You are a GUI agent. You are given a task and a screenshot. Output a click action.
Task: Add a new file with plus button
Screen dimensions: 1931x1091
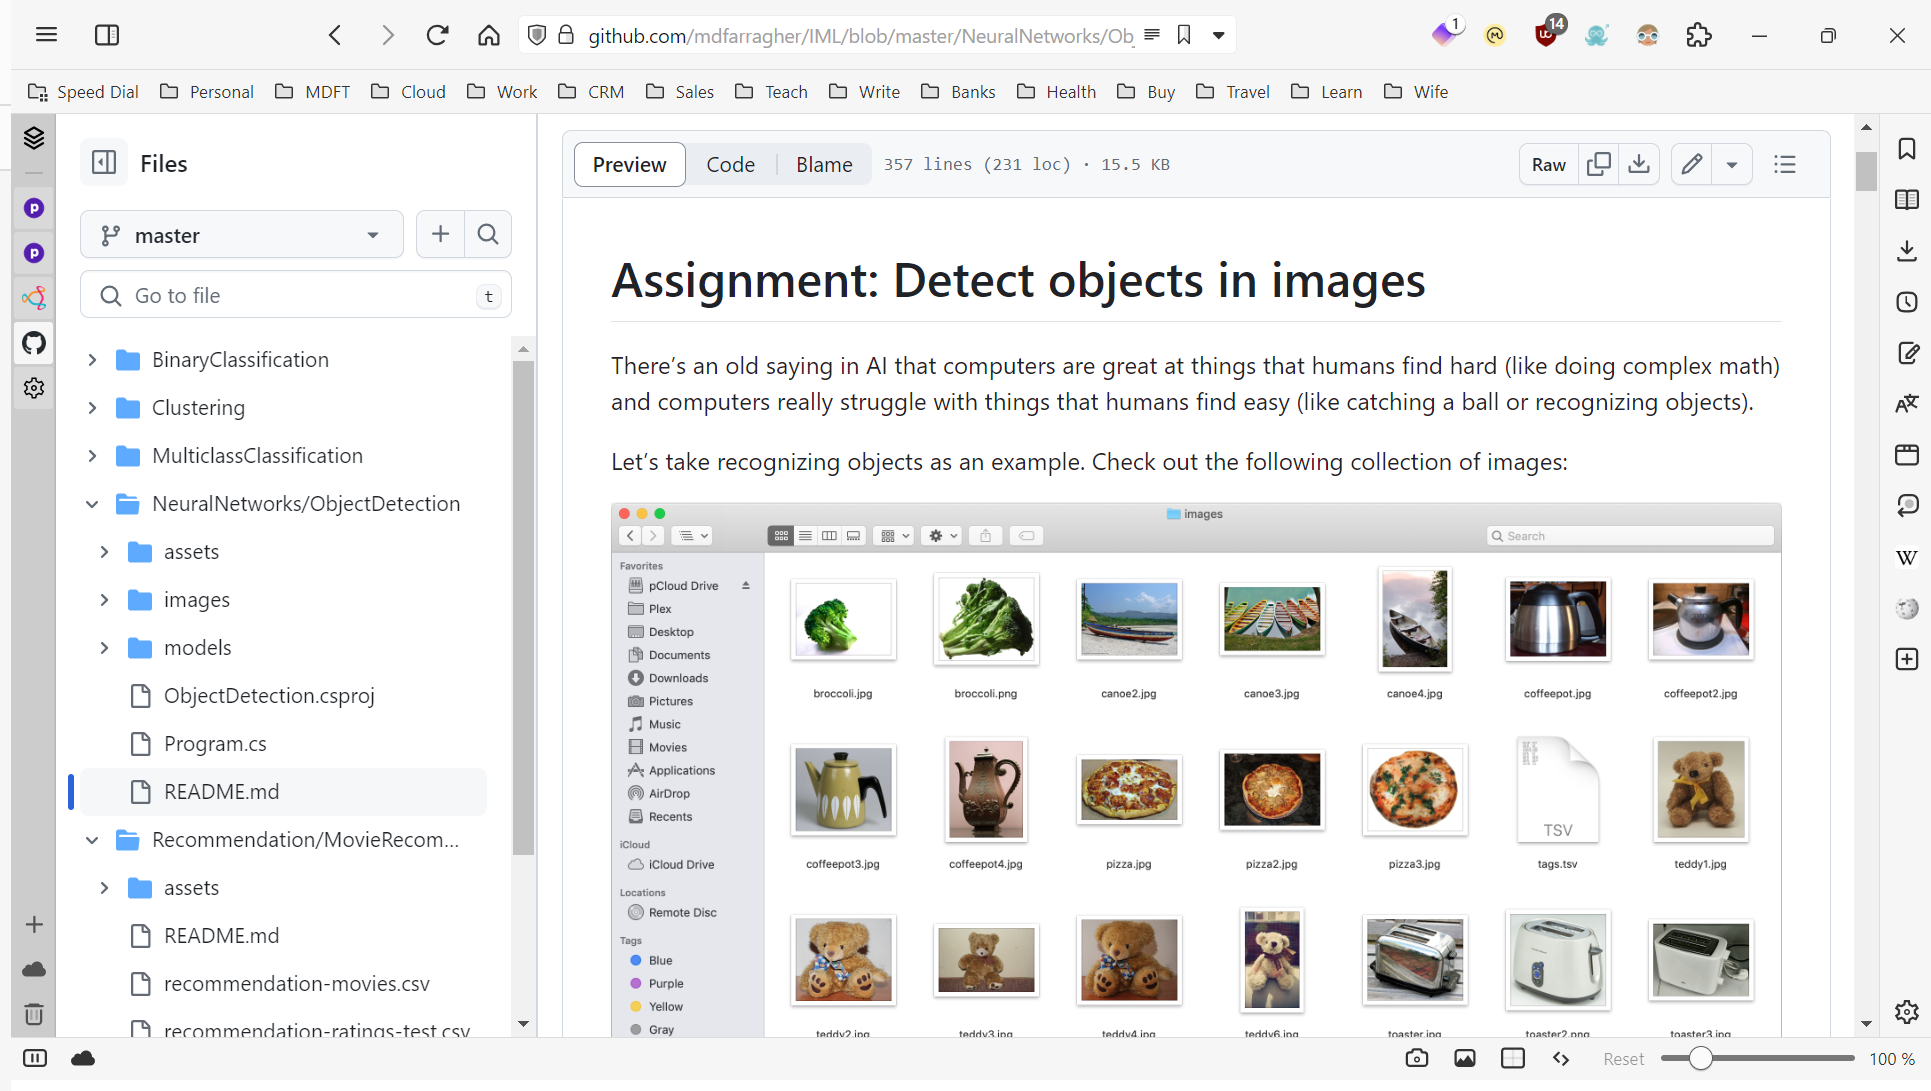[440, 234]
